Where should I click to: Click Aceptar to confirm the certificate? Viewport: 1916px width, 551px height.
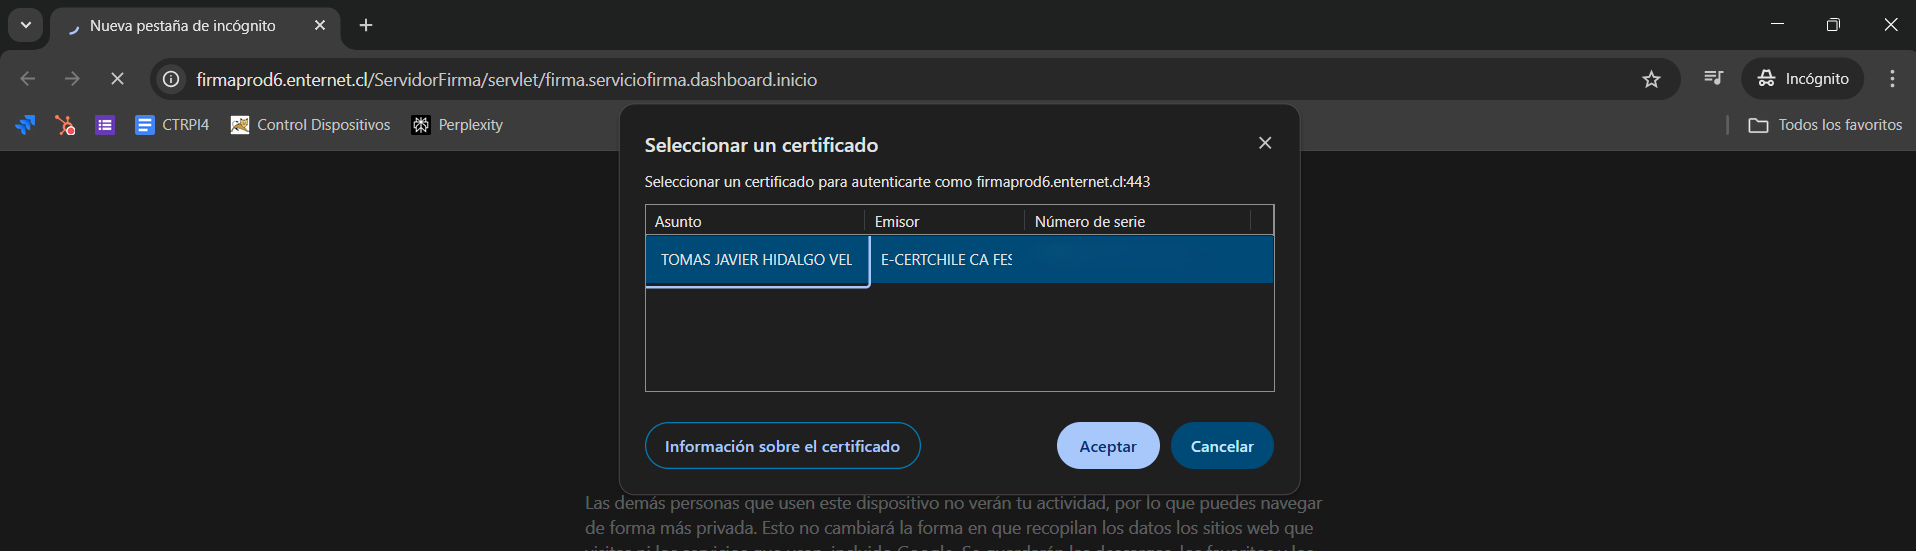click(x=1107, y=446)
